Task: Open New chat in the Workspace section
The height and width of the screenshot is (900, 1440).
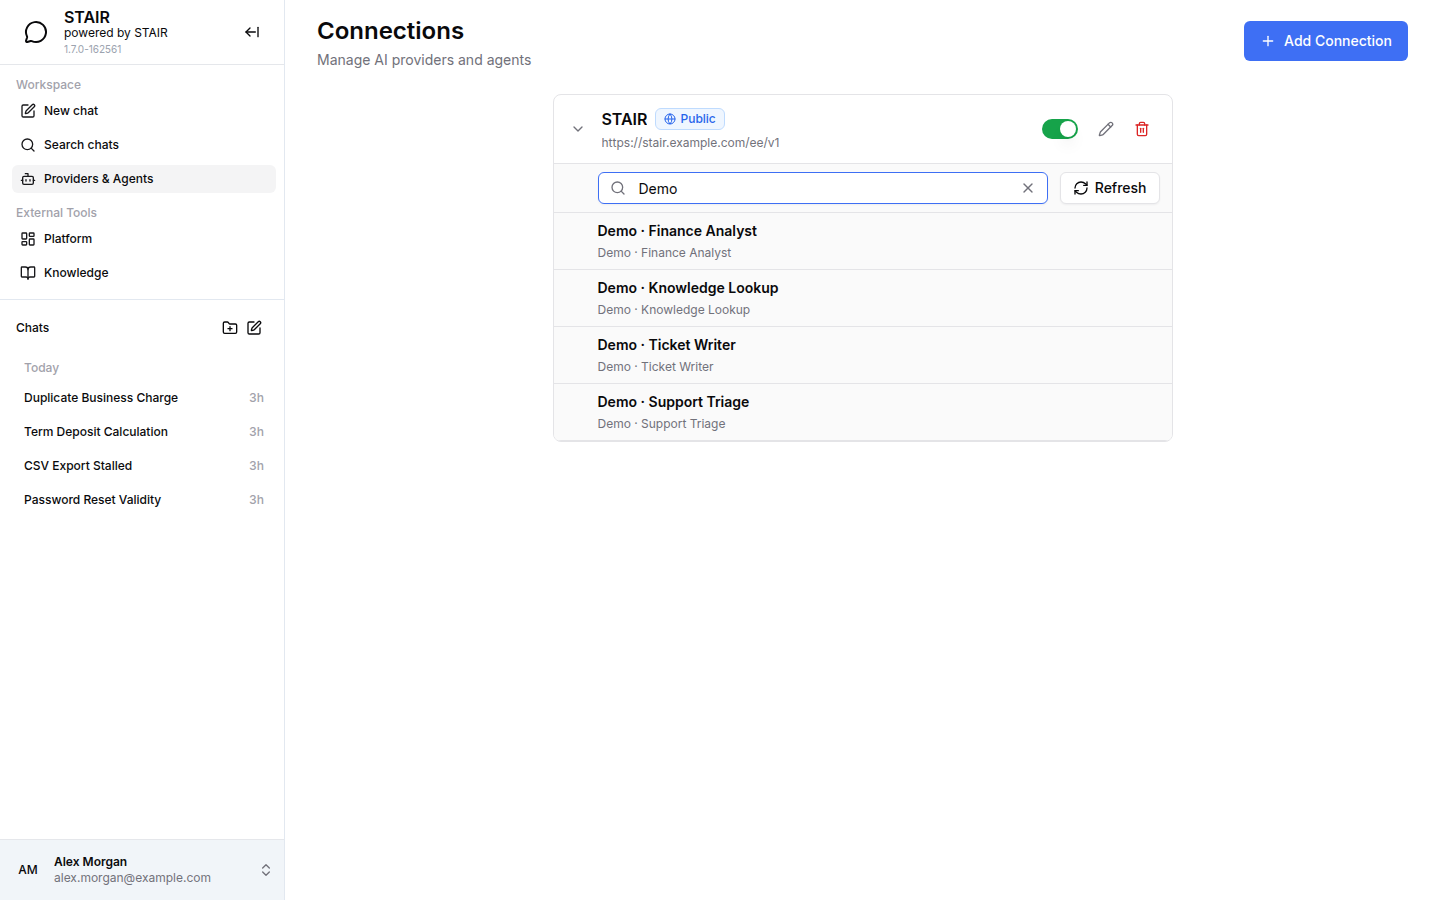Action: click(144, 111)
